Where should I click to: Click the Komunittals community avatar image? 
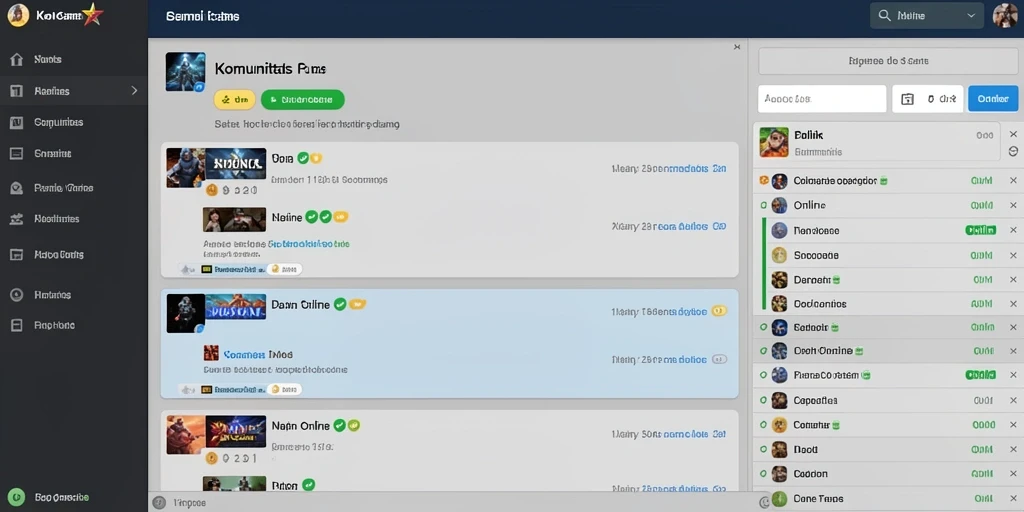185,72
